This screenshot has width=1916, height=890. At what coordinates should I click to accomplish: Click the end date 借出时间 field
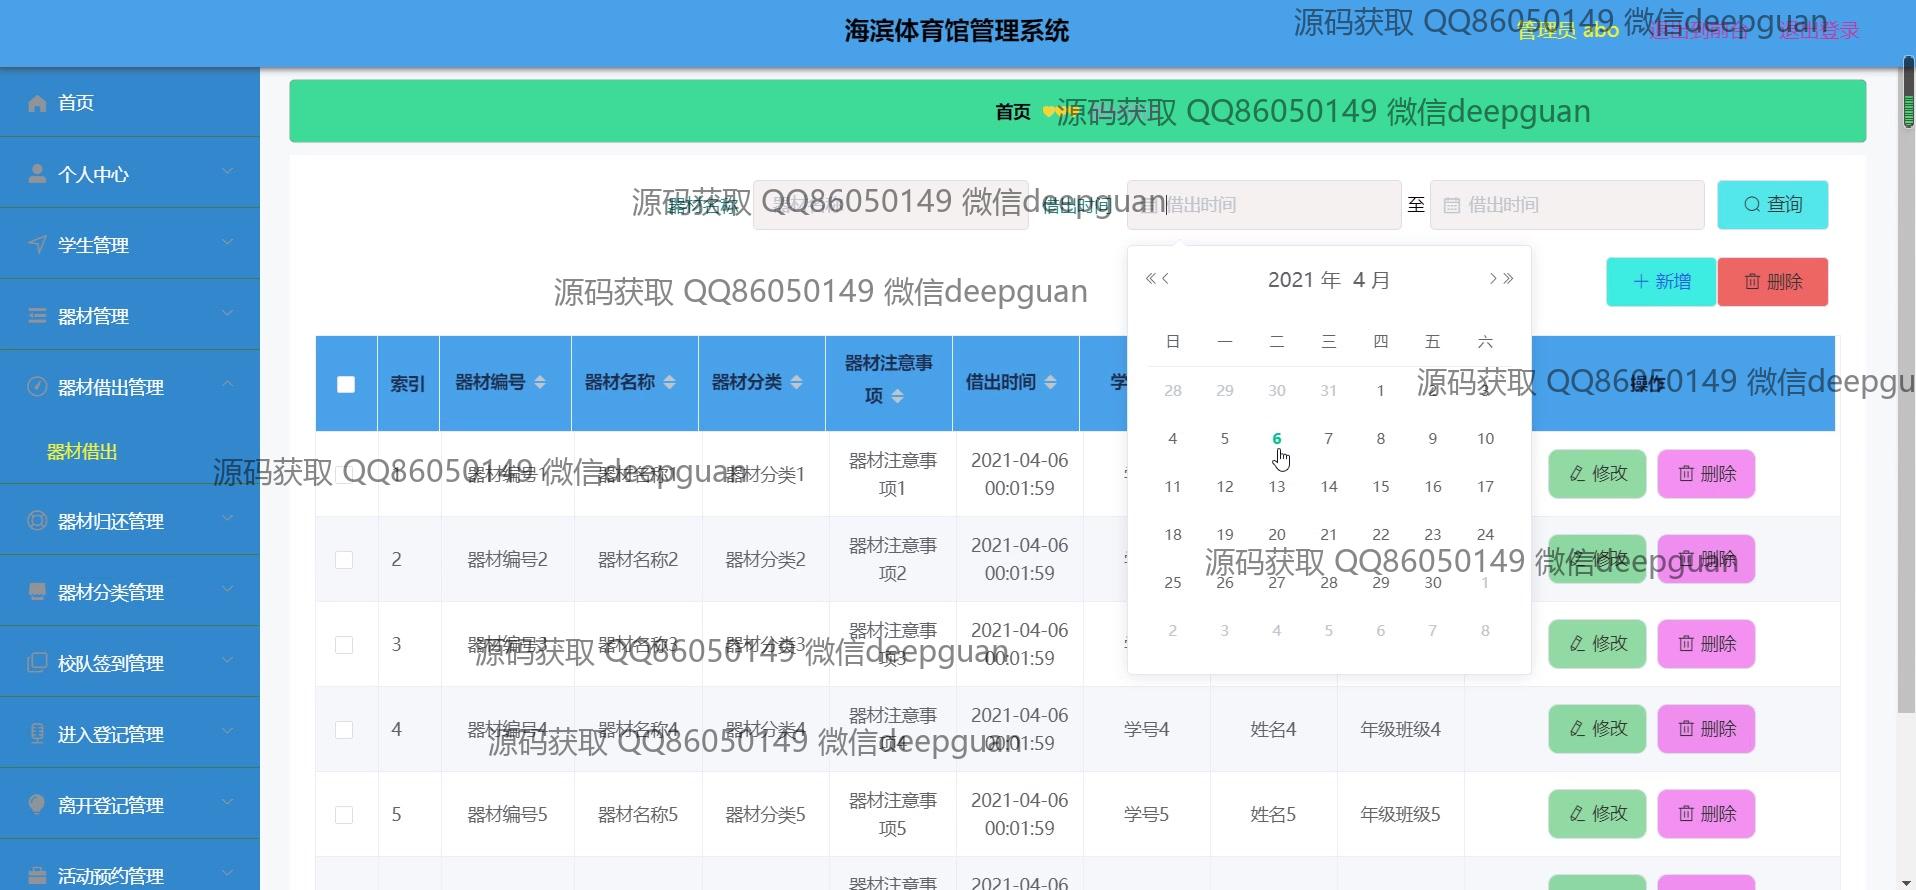coord(1567,205)
